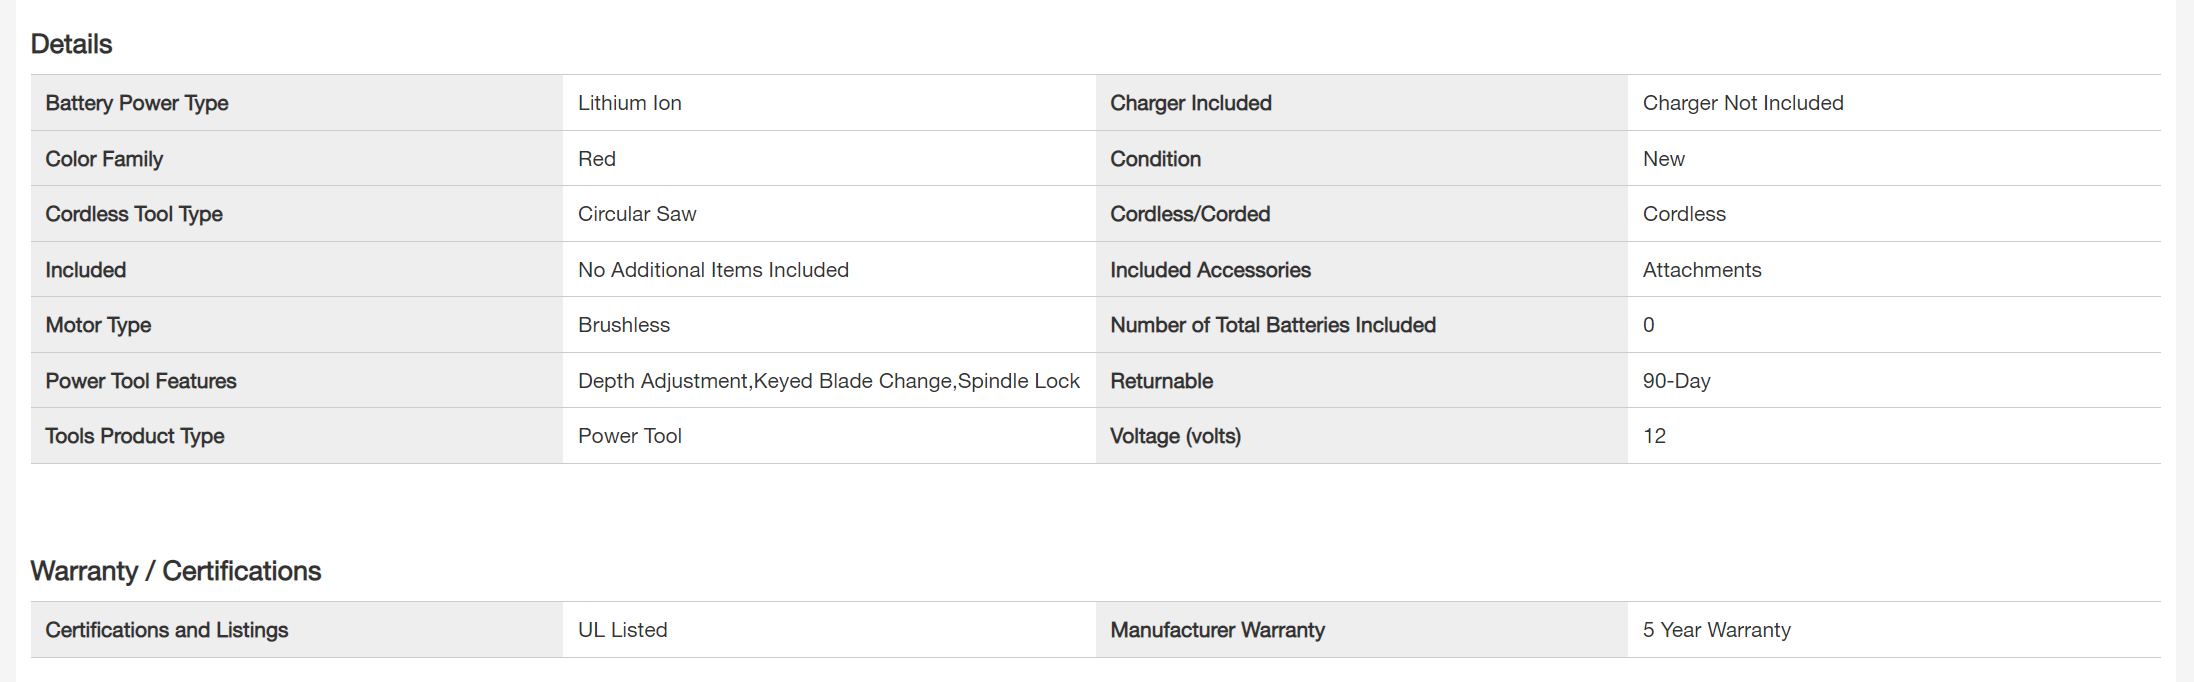Select the Voltage (volts) label
The image size is (2194, 682).
point(1175,436)
